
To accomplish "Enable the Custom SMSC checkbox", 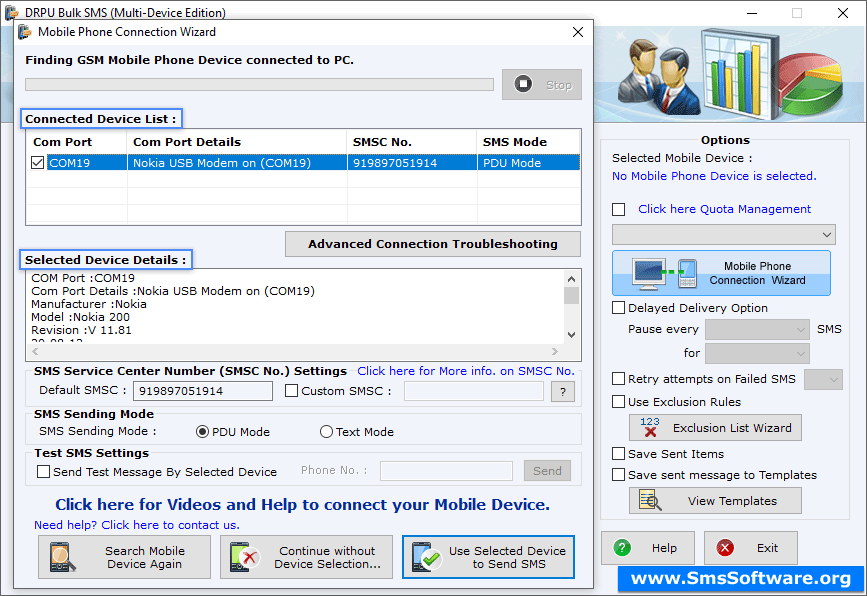I will [291, 391].
